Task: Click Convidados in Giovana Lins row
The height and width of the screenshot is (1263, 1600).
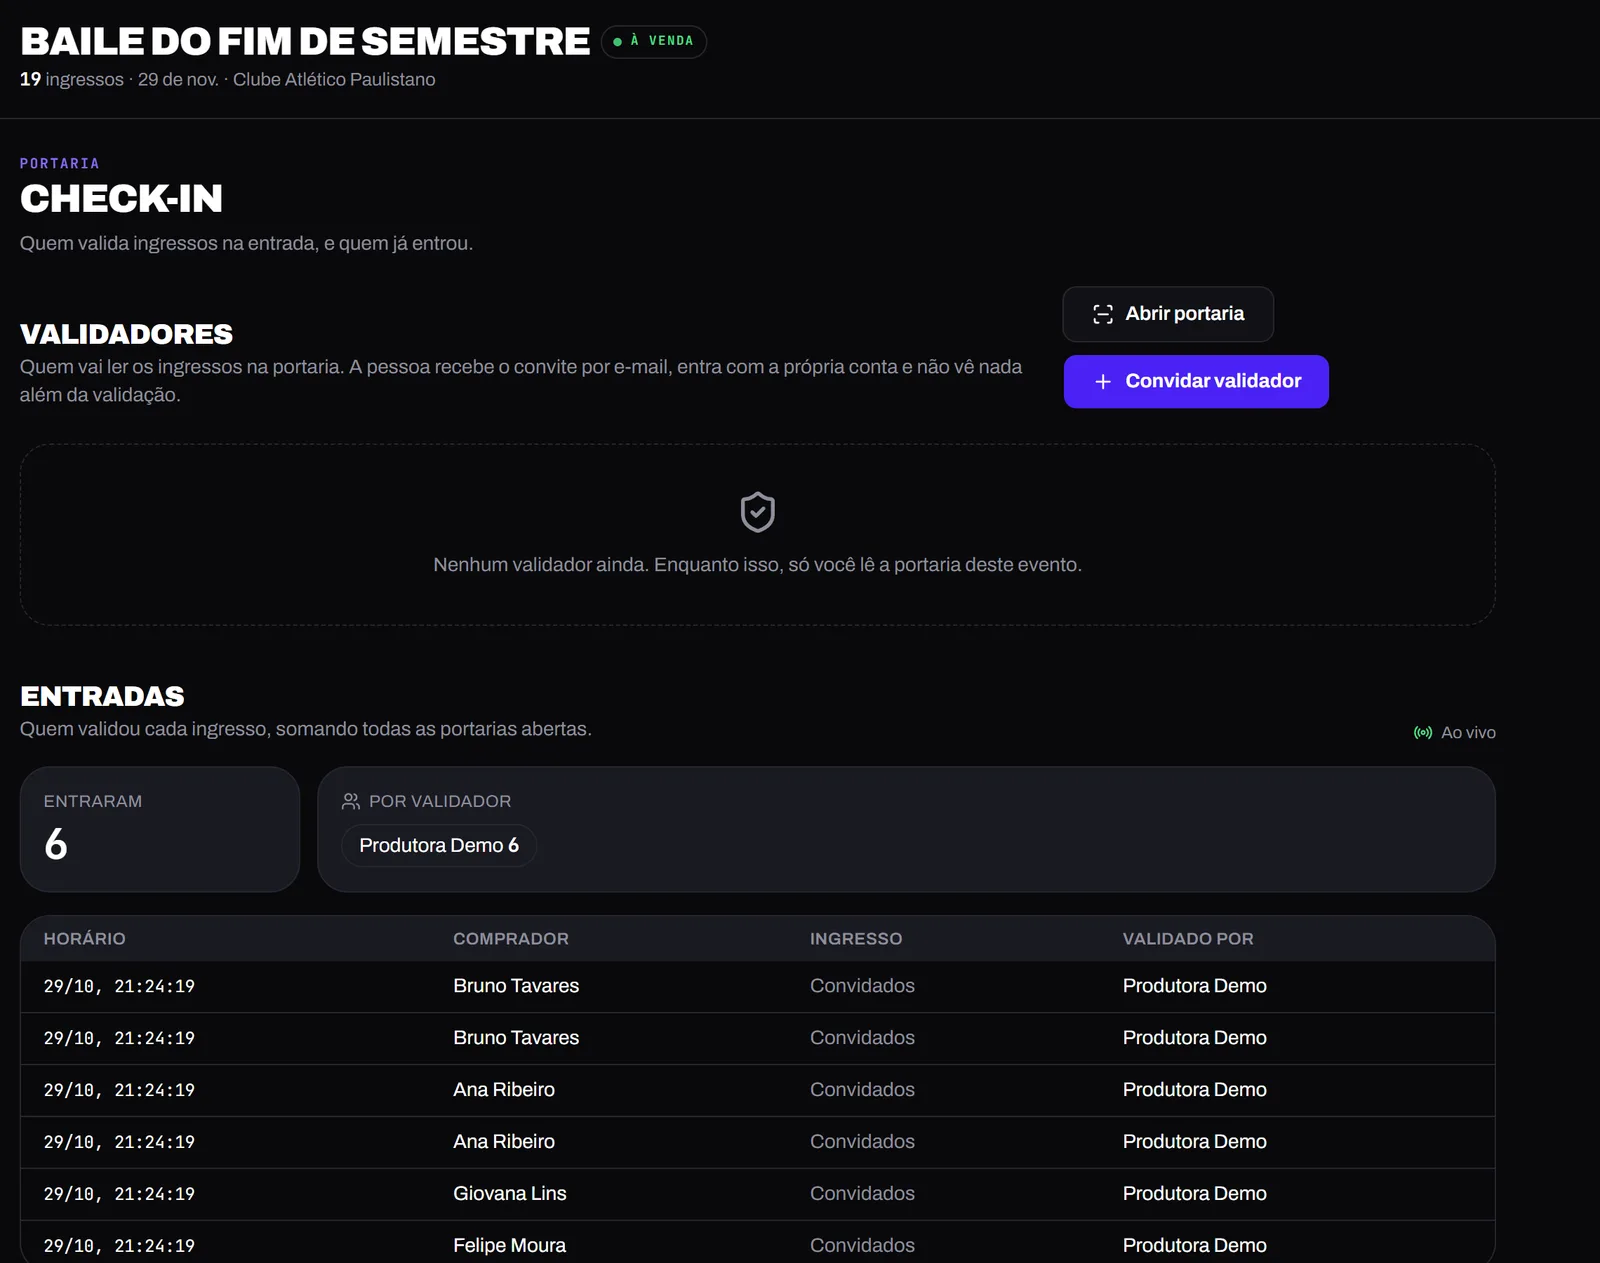Action: coord(862,1193)
